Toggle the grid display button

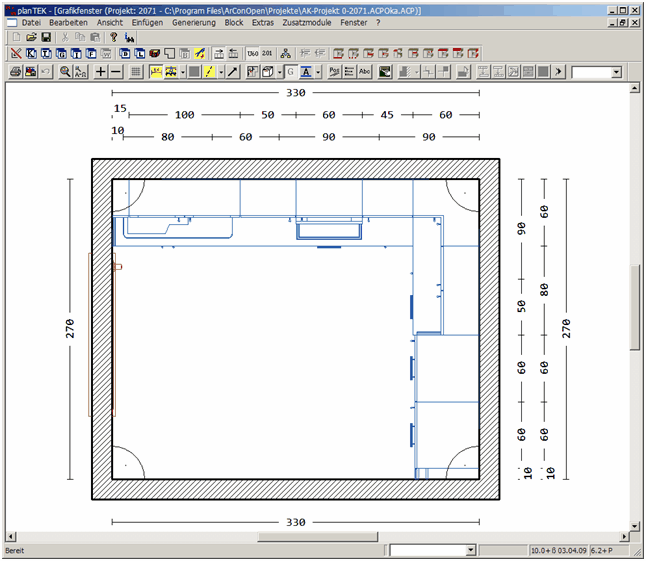pyautogui.click(x=137, y=72)
